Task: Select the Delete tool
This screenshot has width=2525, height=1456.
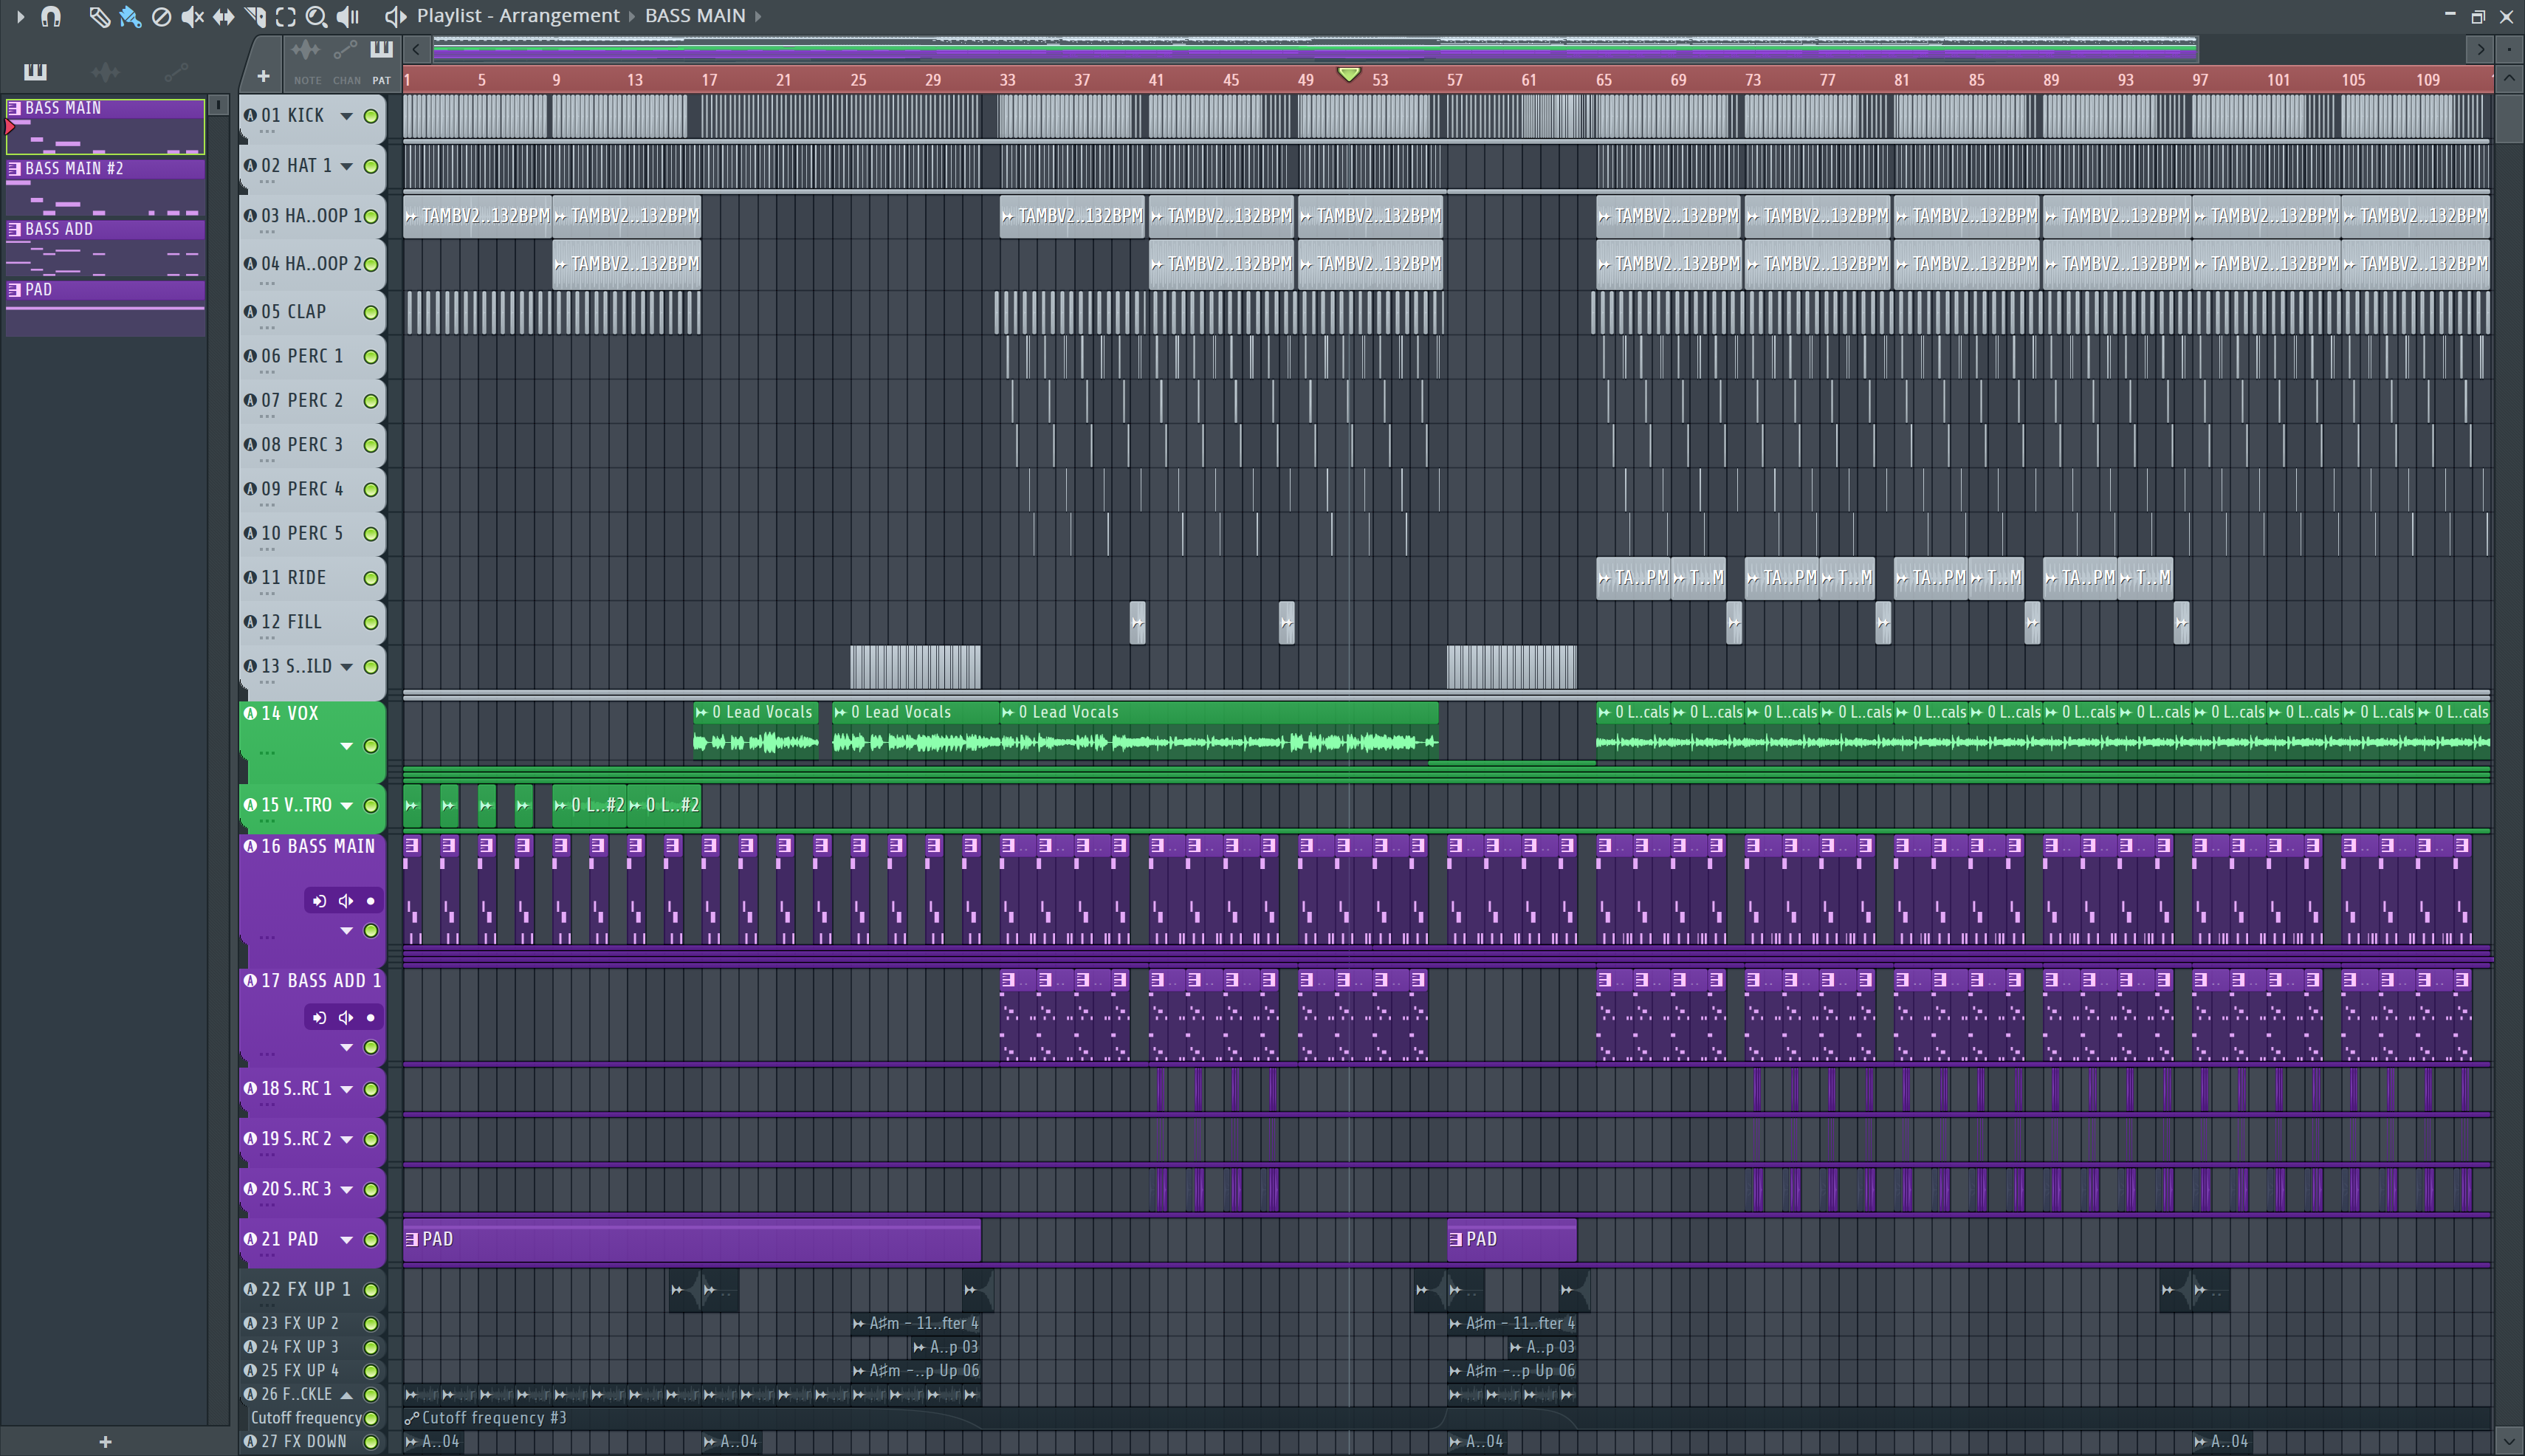Action: click(161, 16)
